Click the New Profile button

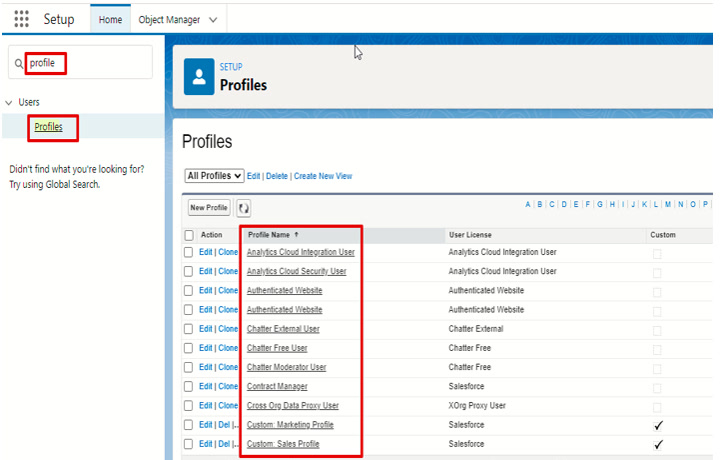(x=209, y=208)
